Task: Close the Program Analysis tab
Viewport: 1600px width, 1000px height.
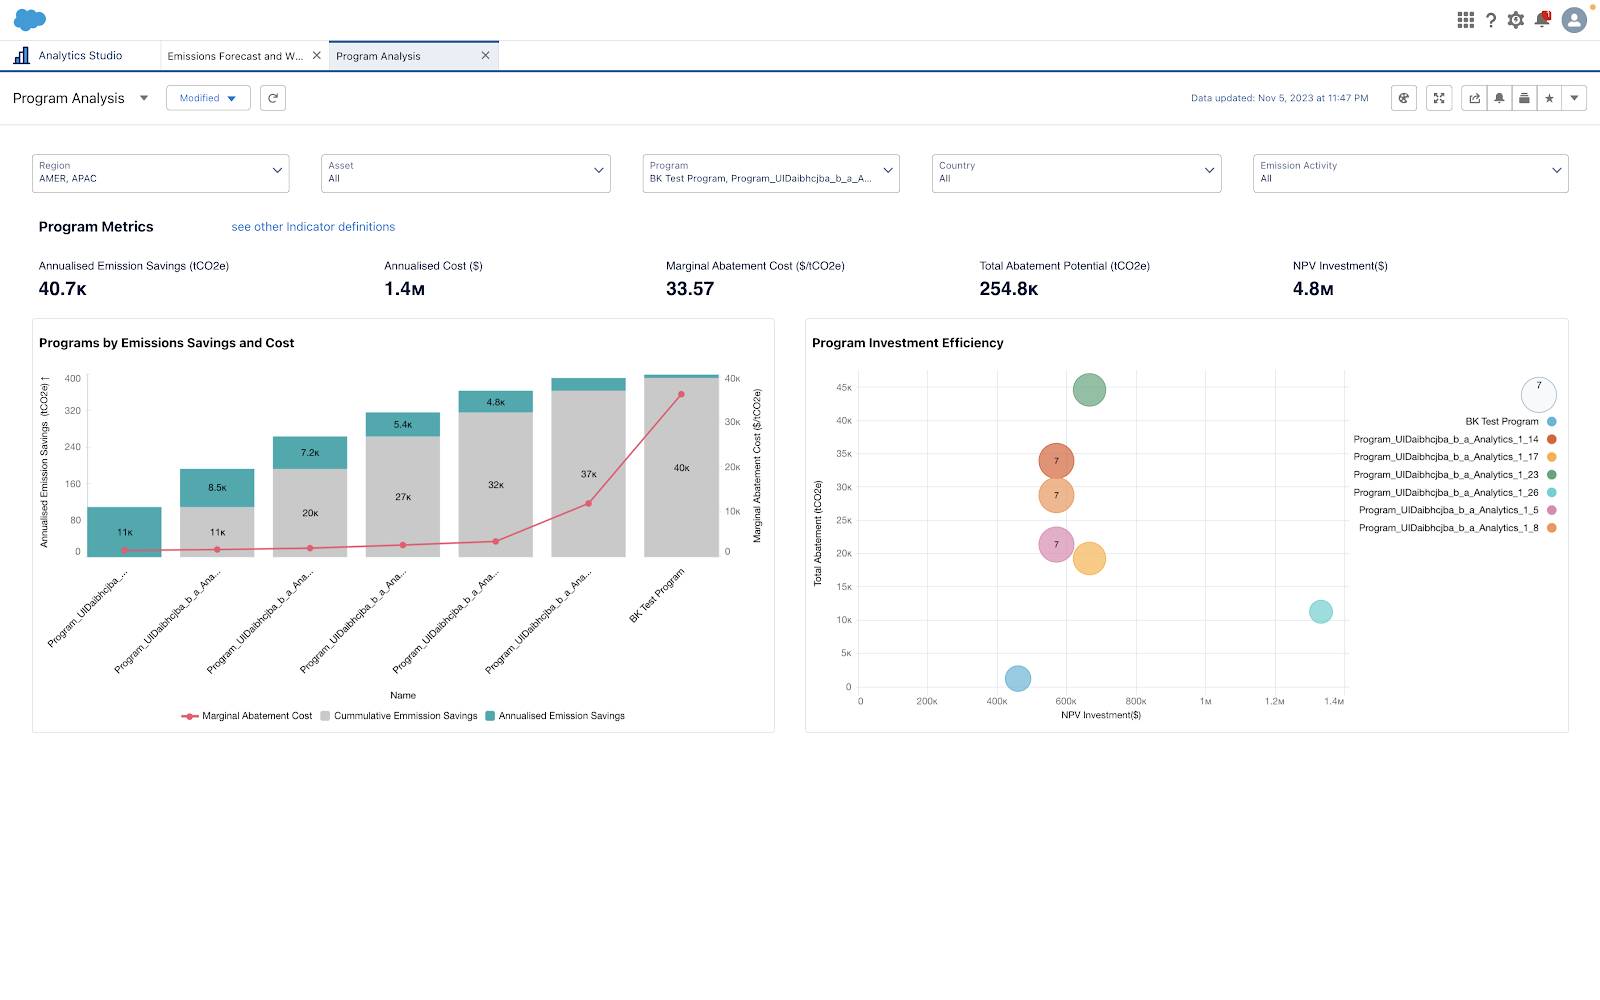Action: pos(485,56)
